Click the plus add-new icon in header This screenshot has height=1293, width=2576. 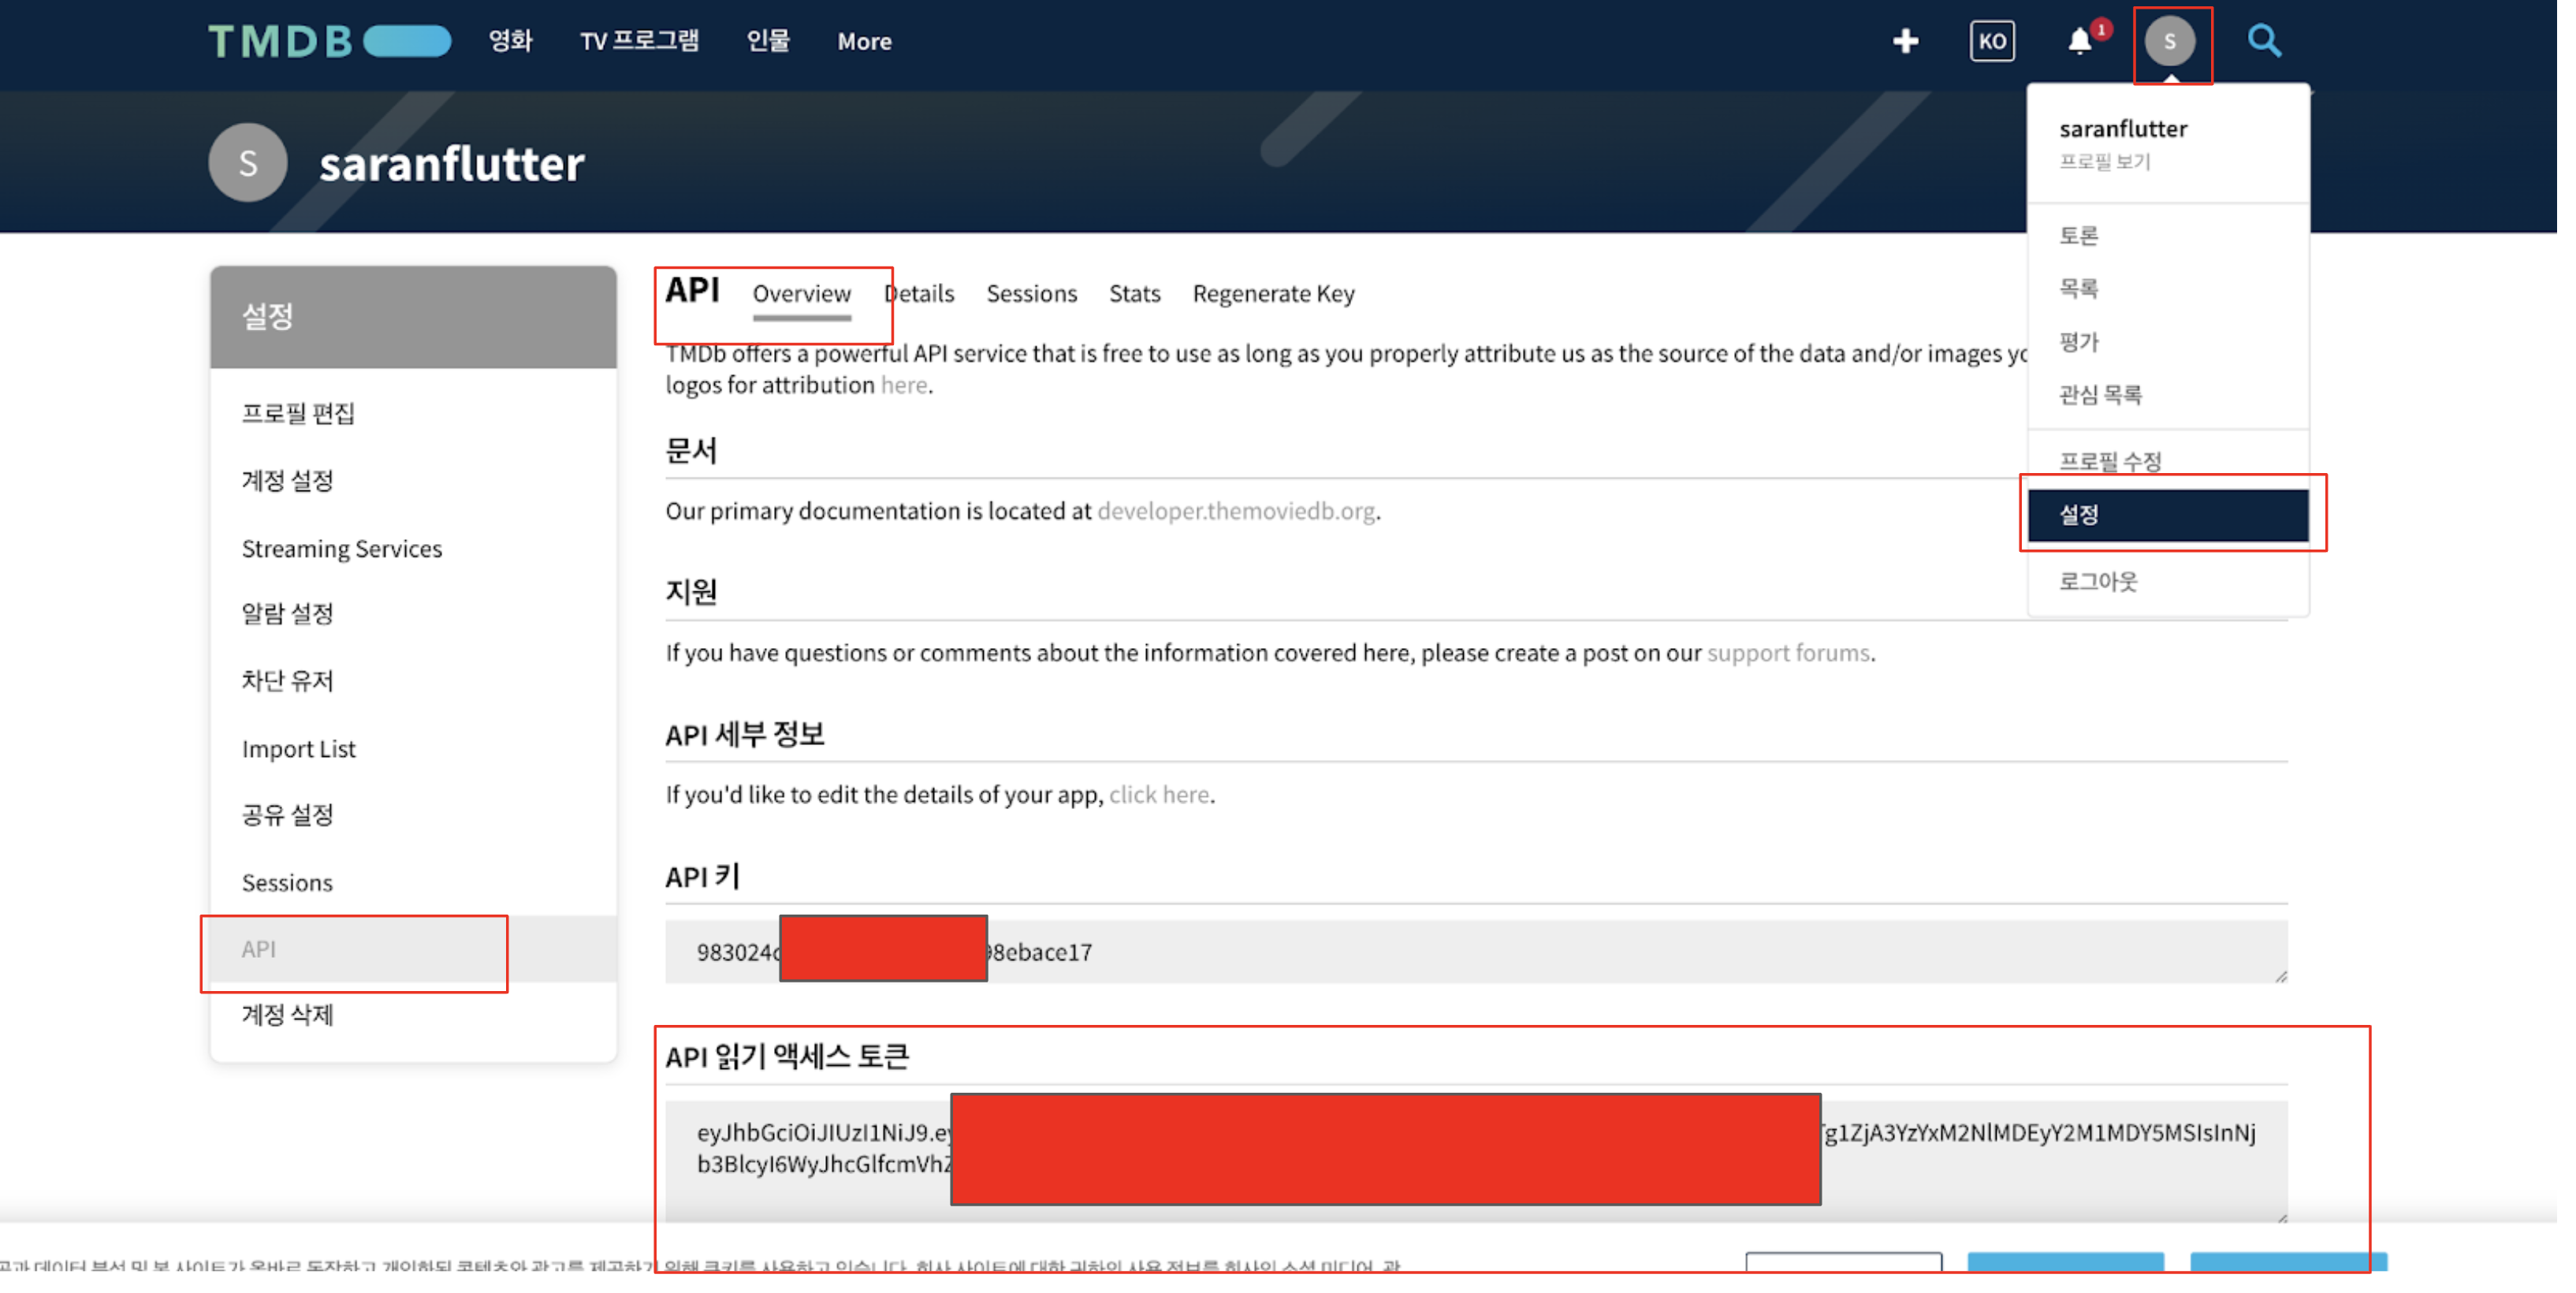click(1905, 41)
